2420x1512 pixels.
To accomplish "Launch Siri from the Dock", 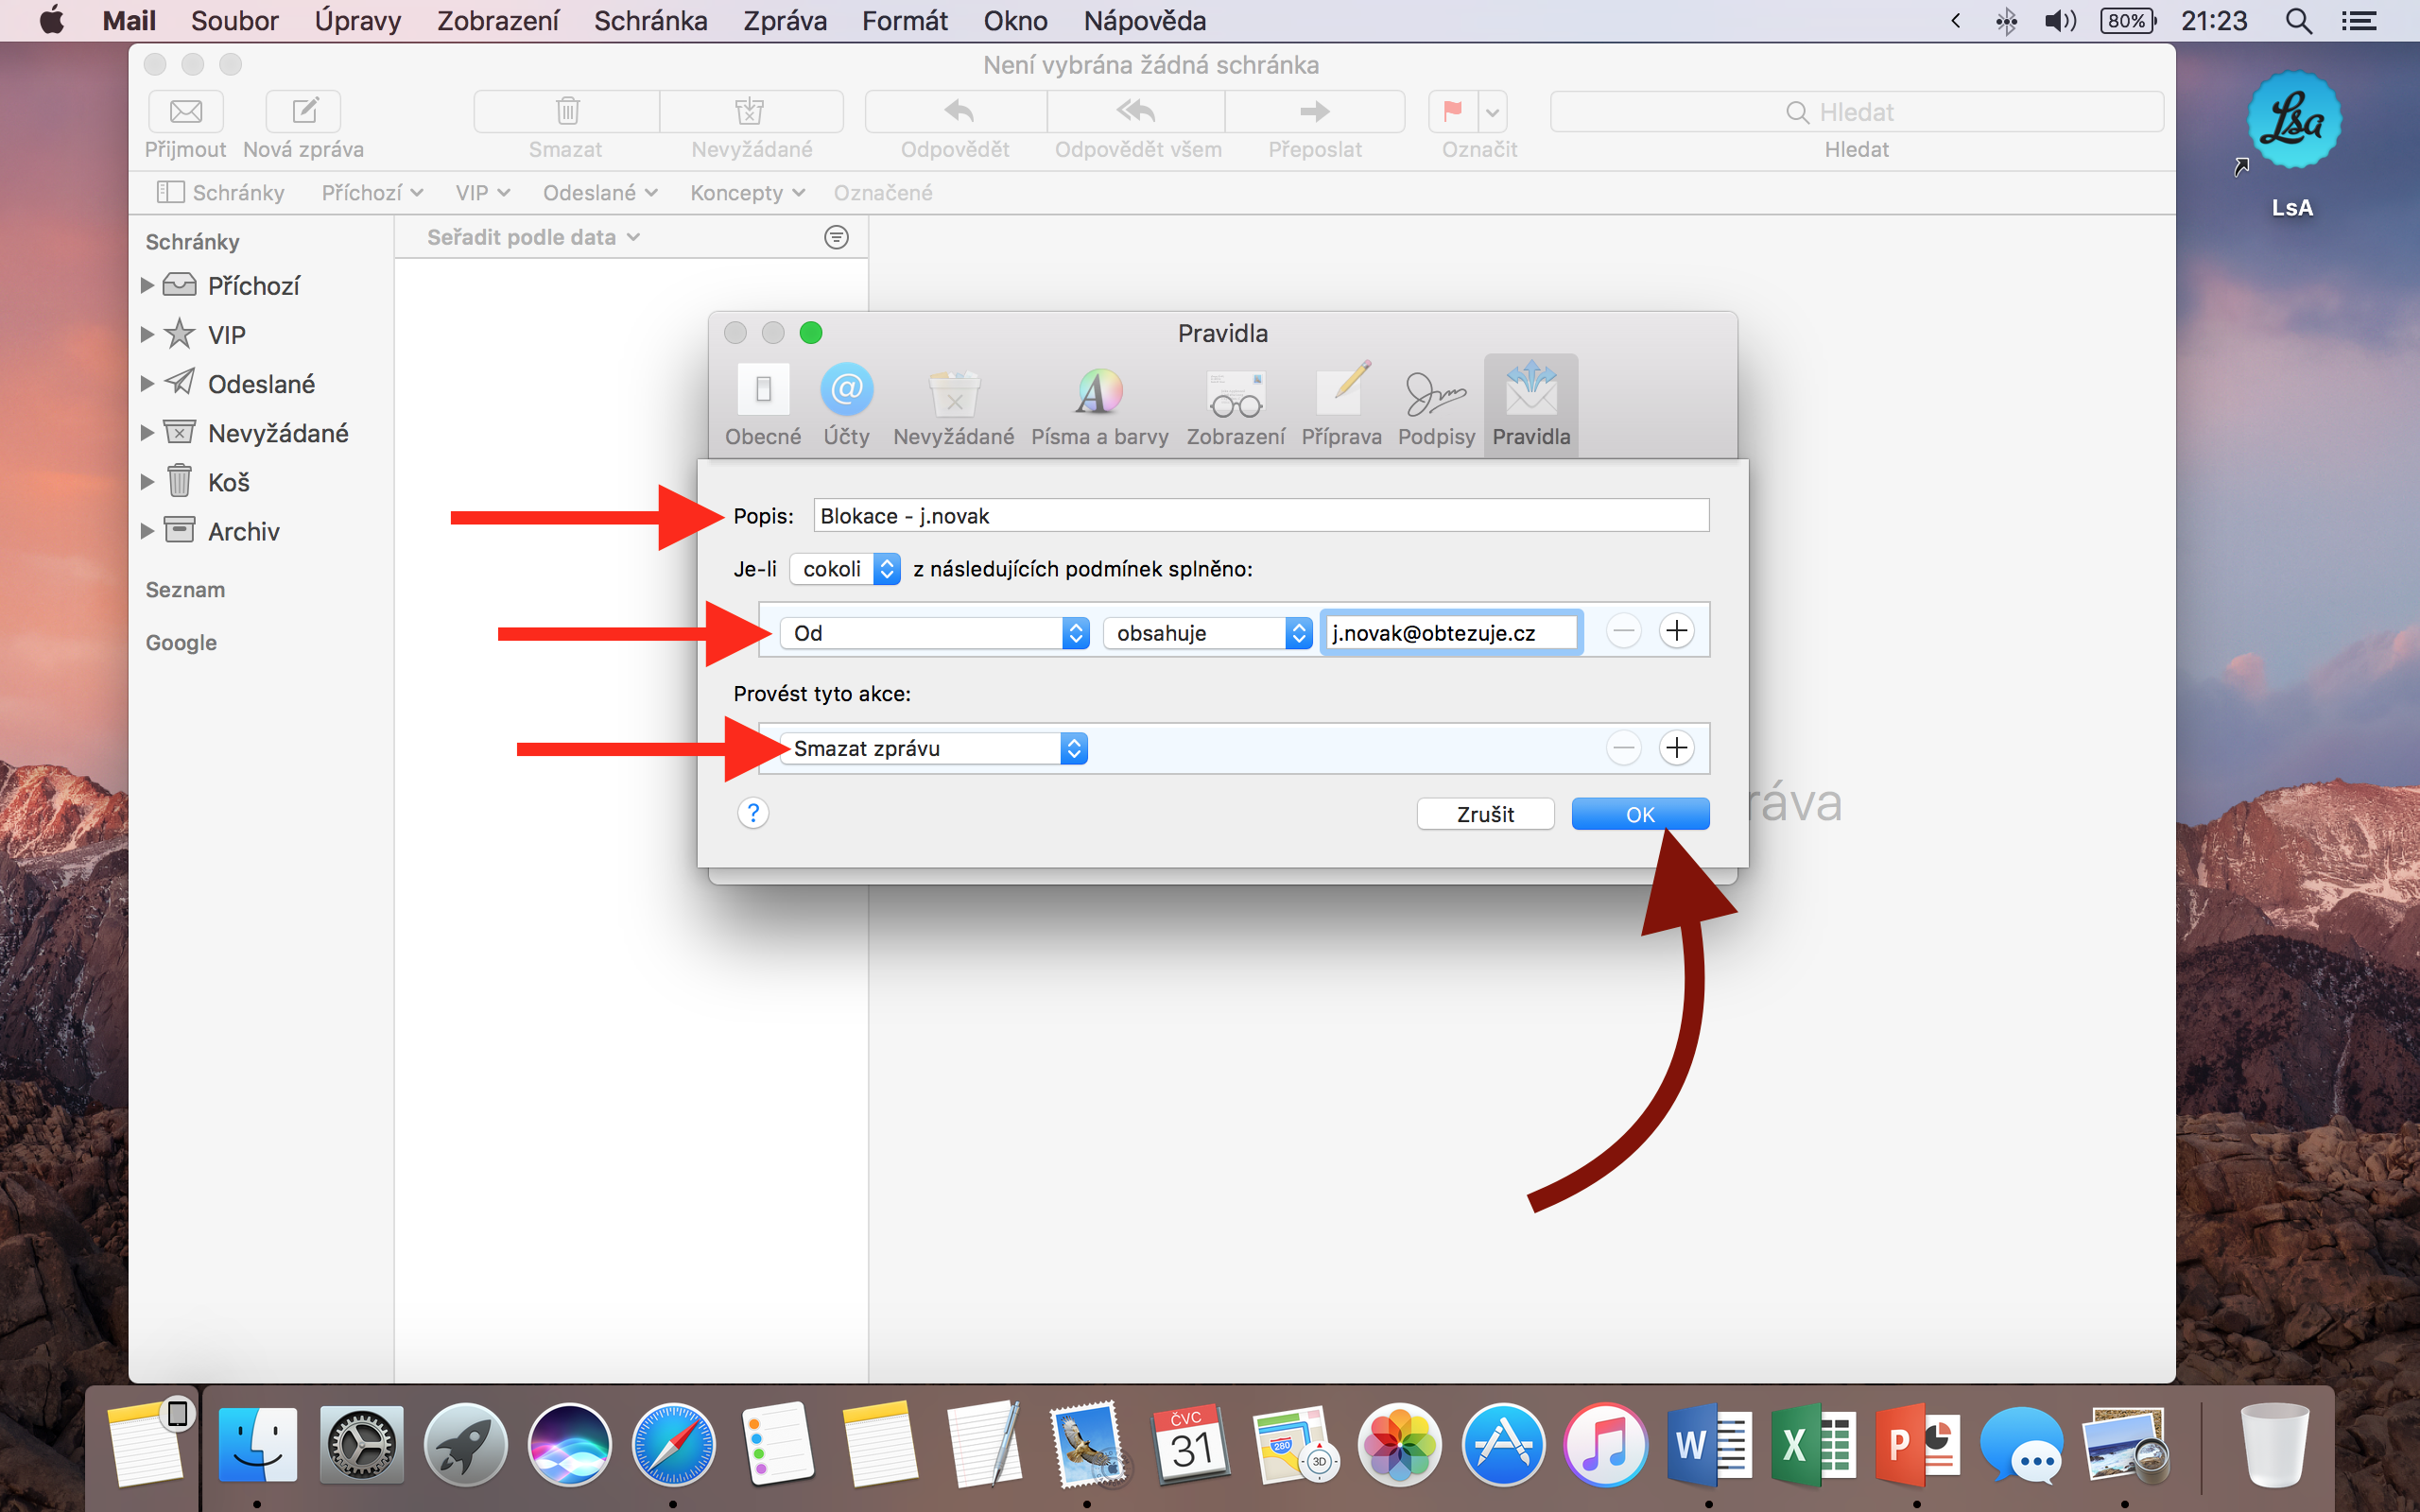I will coord(569,1444).
